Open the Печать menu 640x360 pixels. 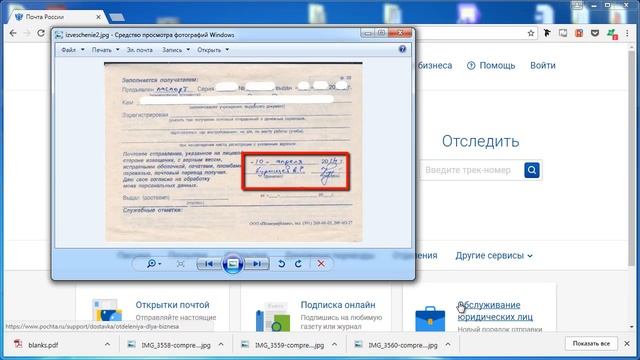coord(105,50)
